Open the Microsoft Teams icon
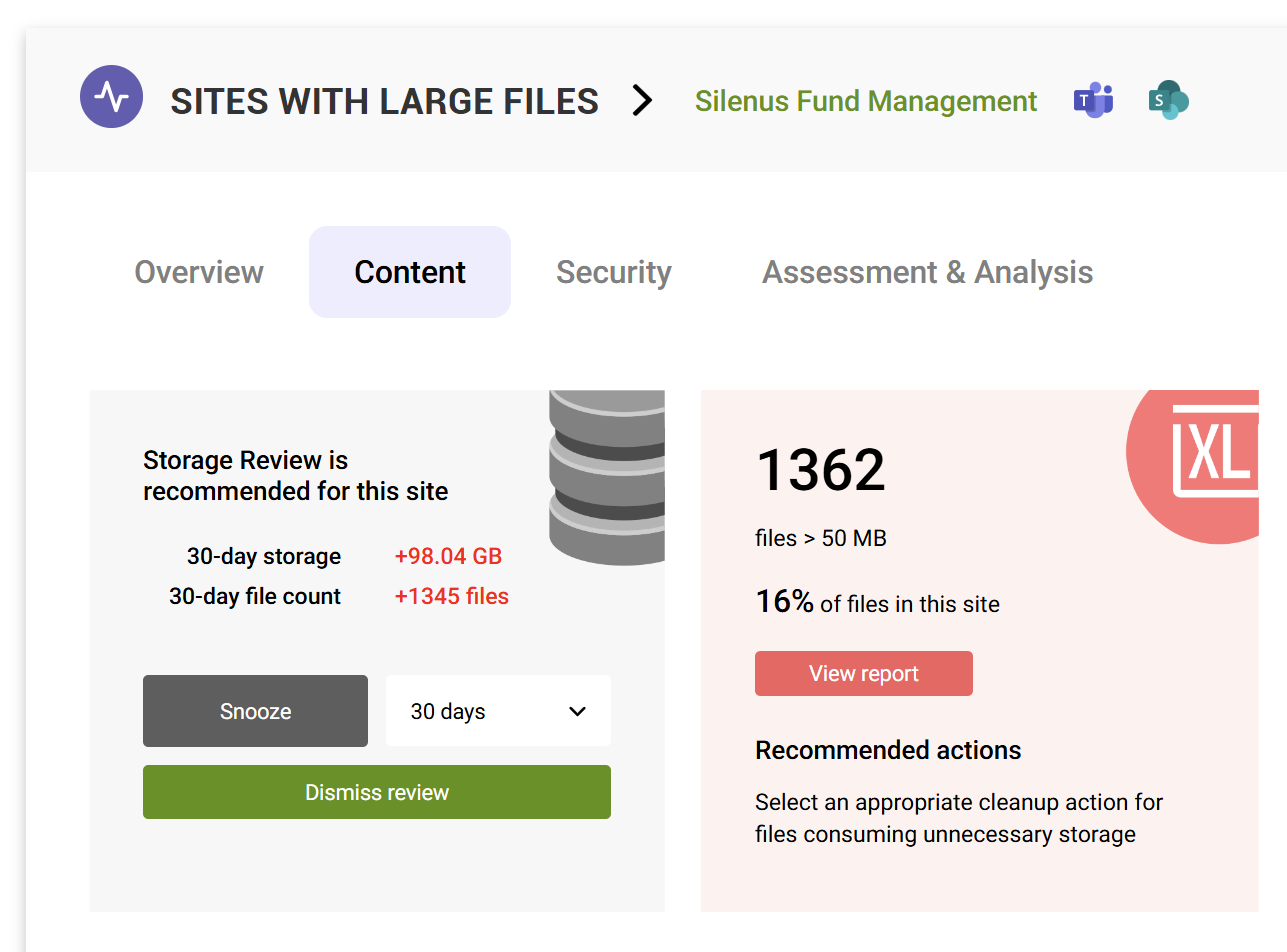This screenshot has height=952, width=1287. coord(1093,100)
